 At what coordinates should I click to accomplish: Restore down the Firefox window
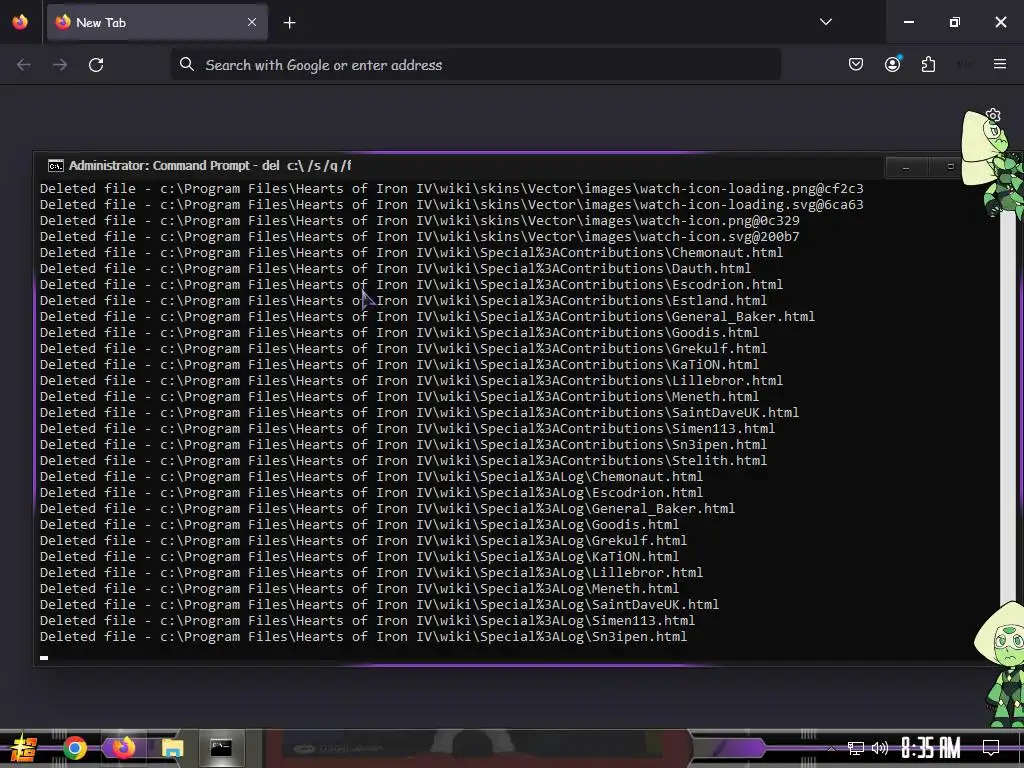tap(954, 22)
